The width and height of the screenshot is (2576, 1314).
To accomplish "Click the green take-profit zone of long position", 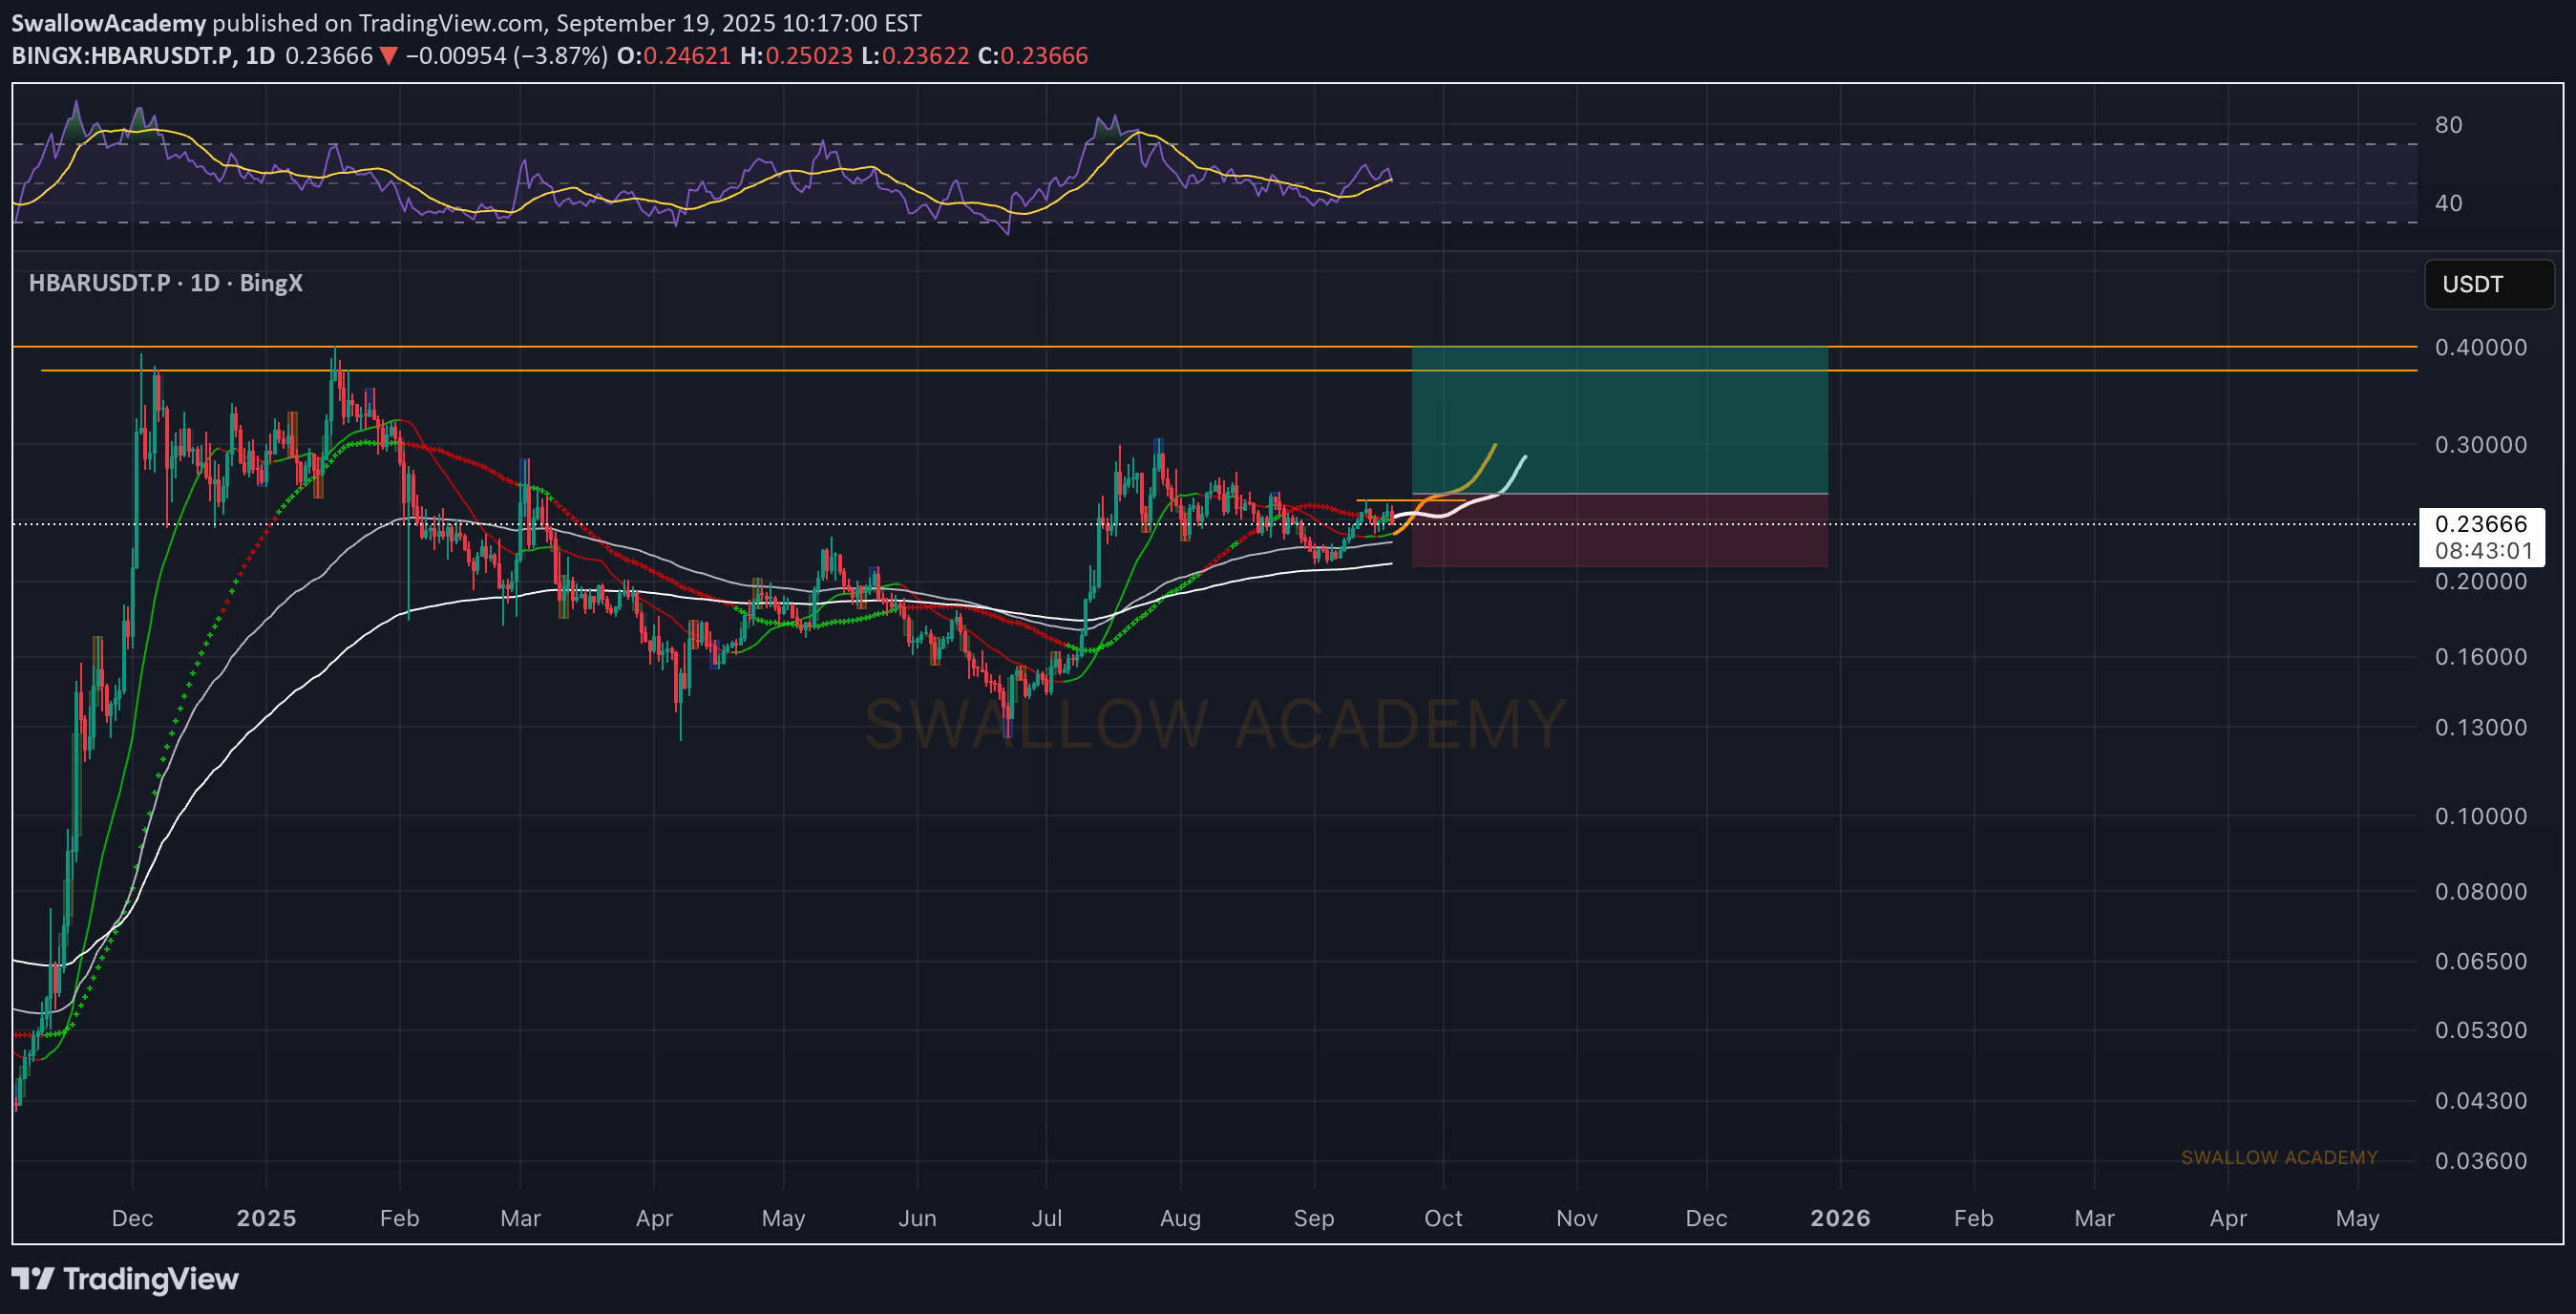I will coord(1619,420).
